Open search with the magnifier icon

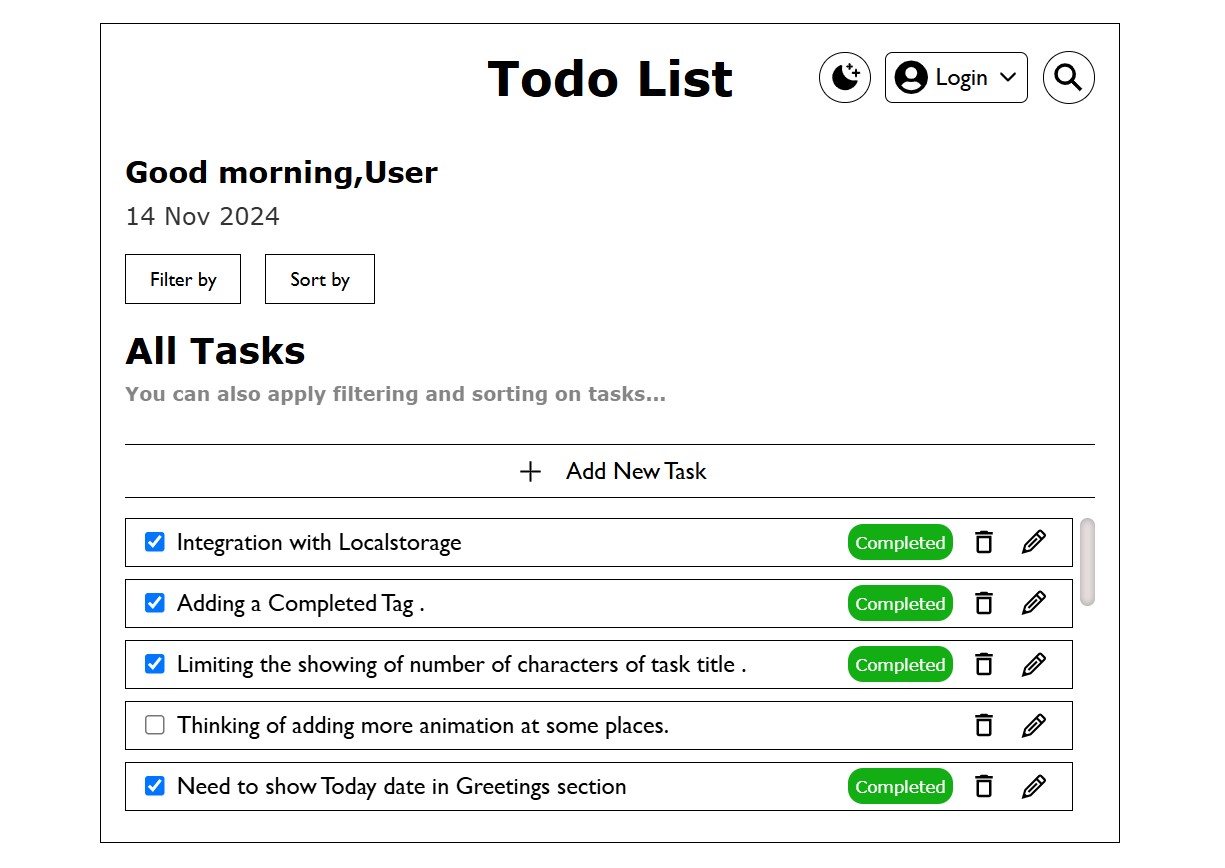tap(1069, 78)
